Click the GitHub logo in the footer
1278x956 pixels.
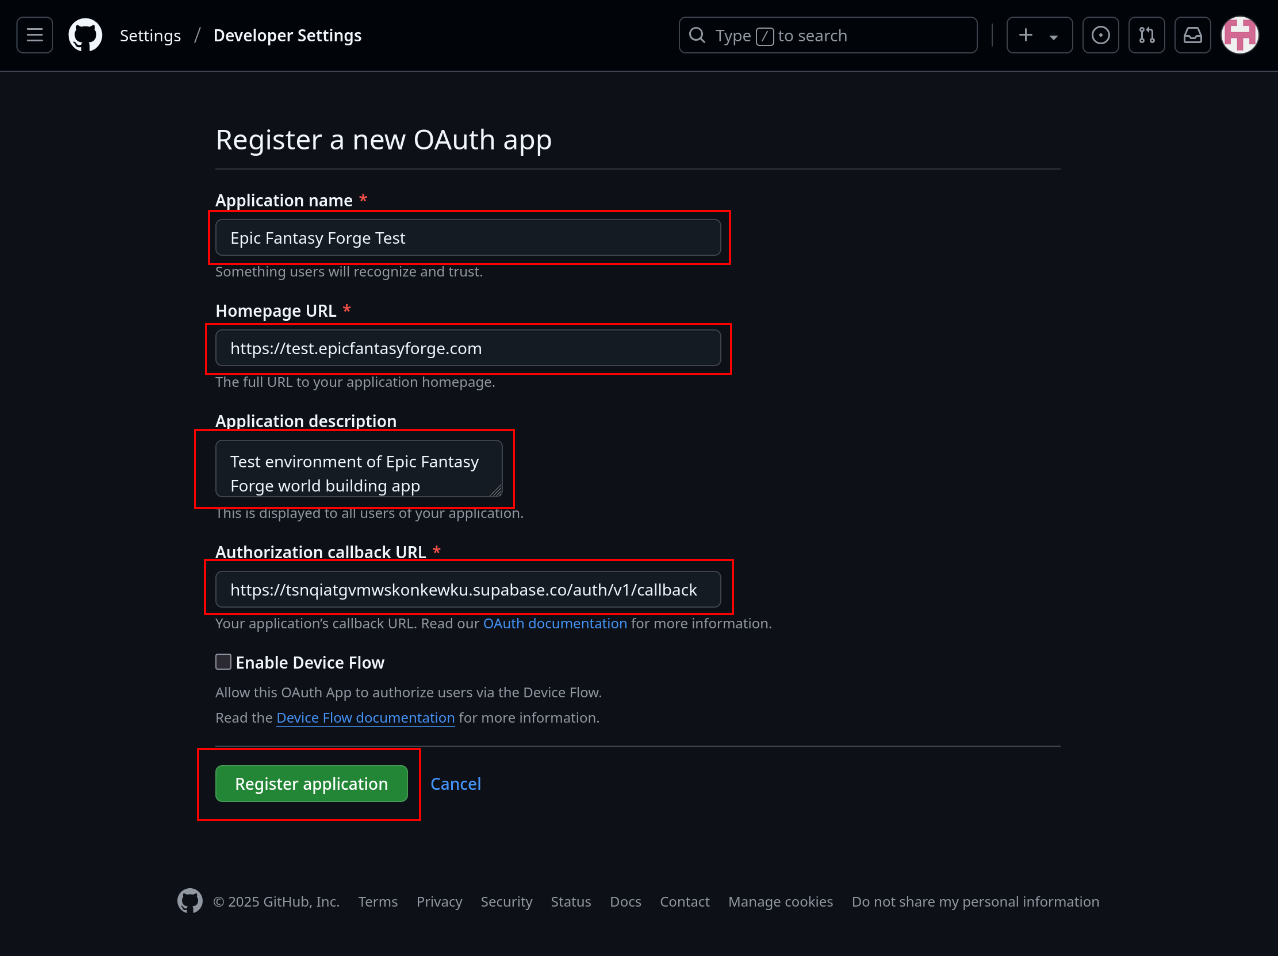pyautogui.click(x=189, y=900)
